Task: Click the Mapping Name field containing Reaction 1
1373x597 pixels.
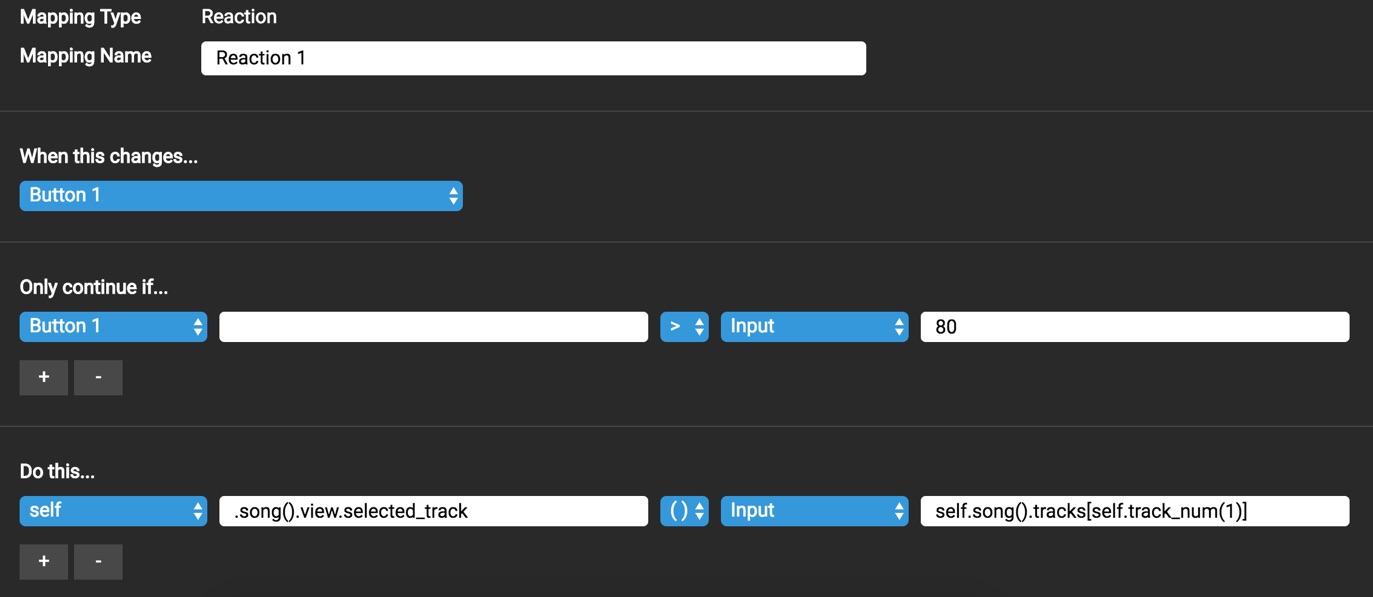Action: 533,58
